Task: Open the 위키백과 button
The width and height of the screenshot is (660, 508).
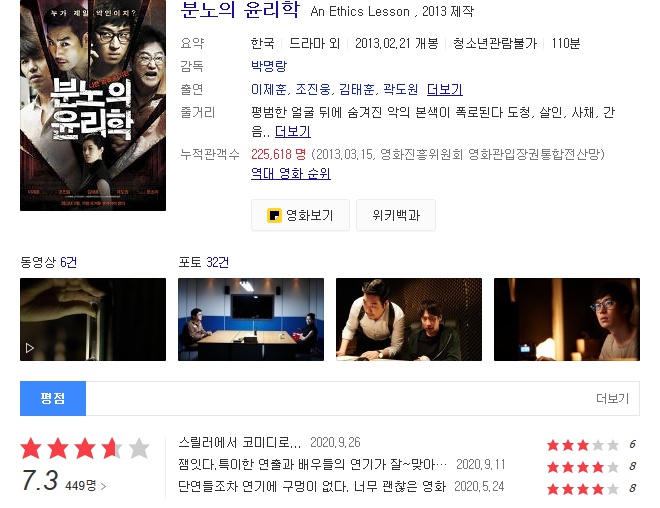Action: (396, 215)
